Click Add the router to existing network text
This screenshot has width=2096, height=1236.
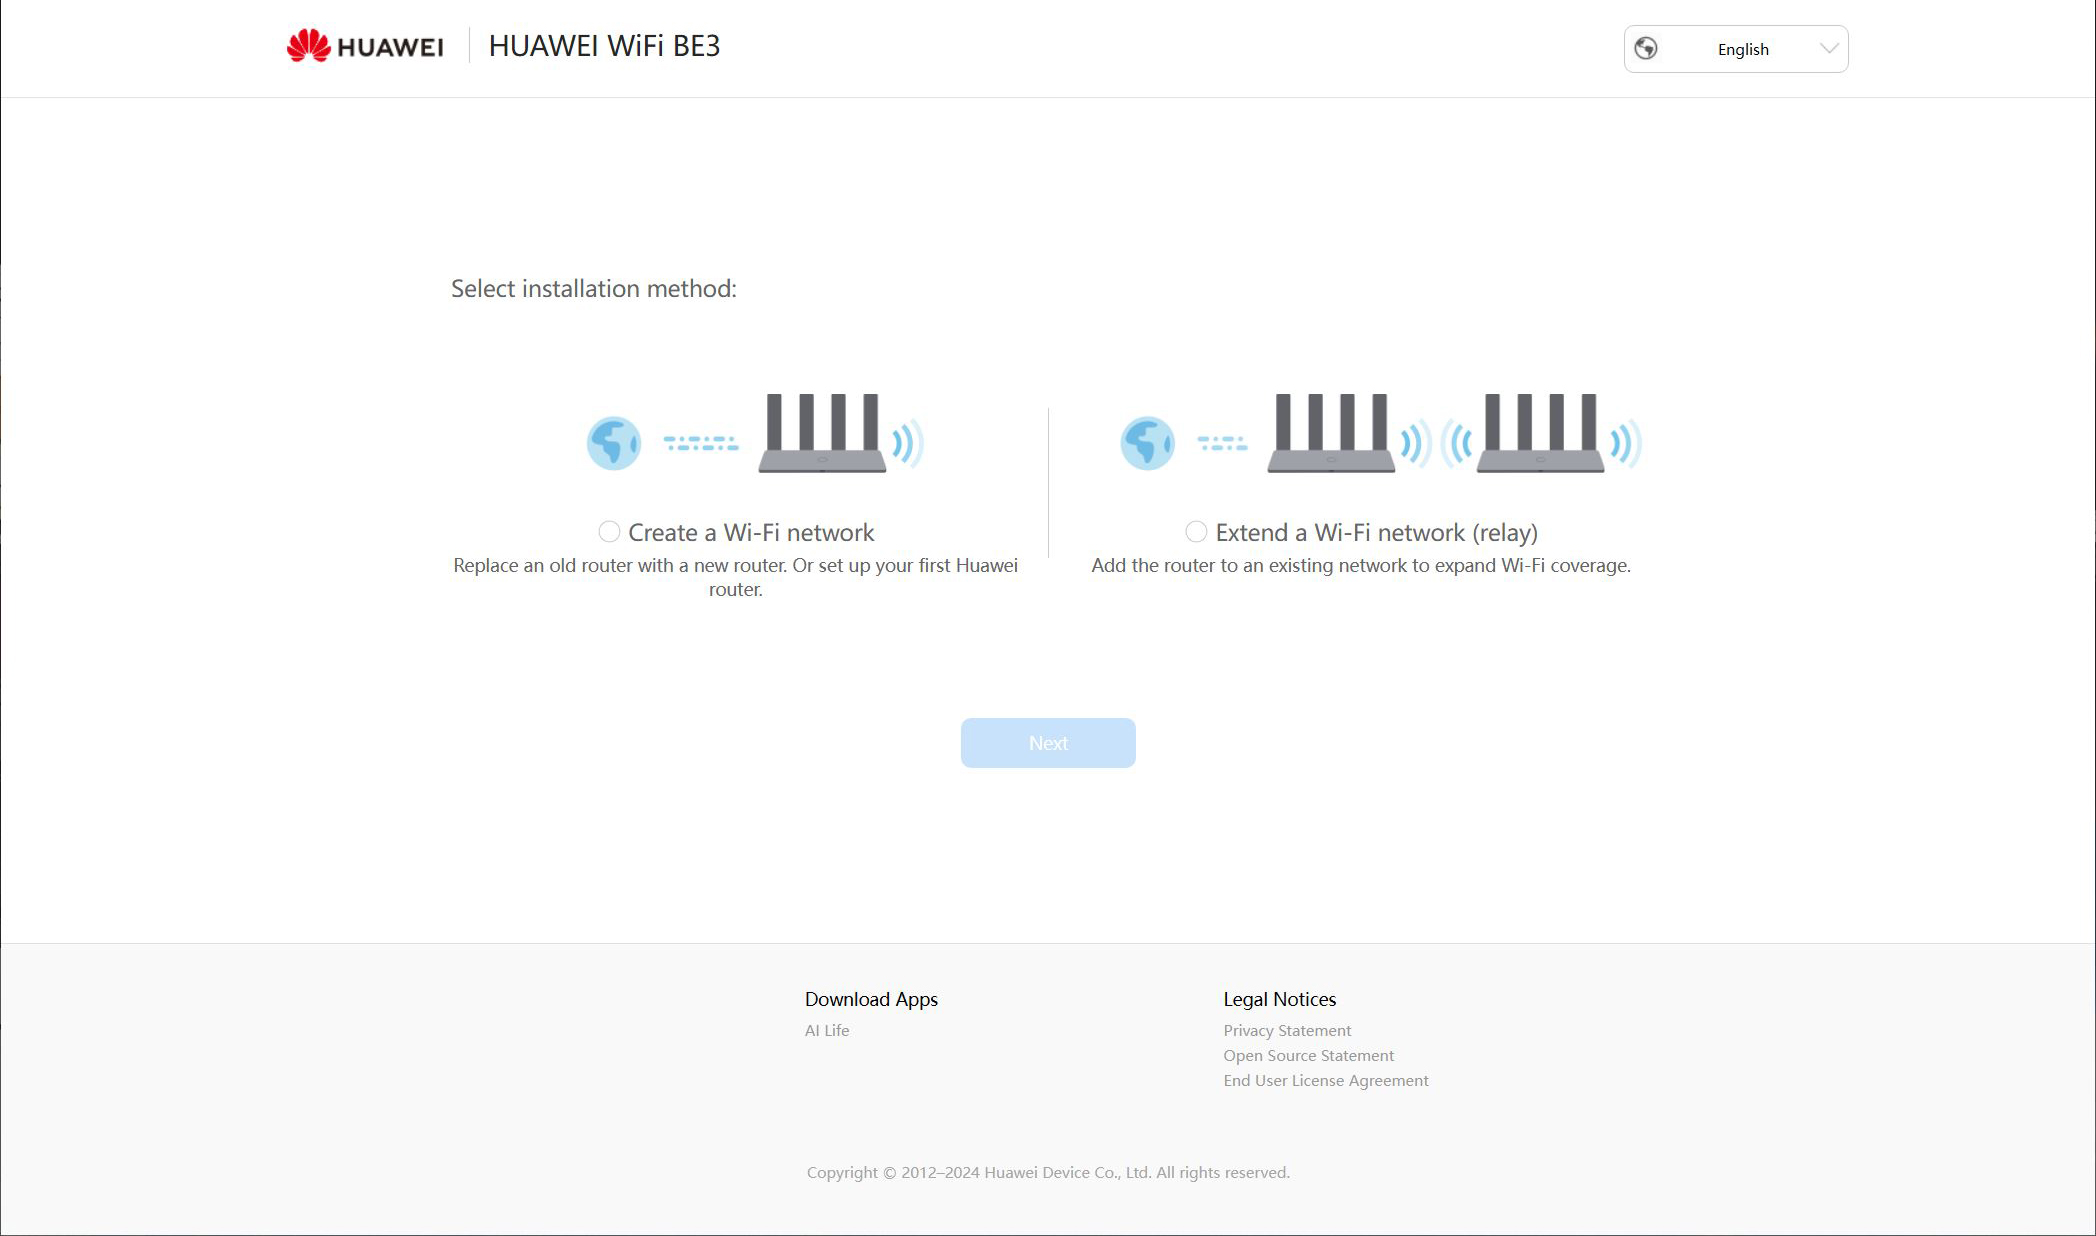click(1361, 565)
